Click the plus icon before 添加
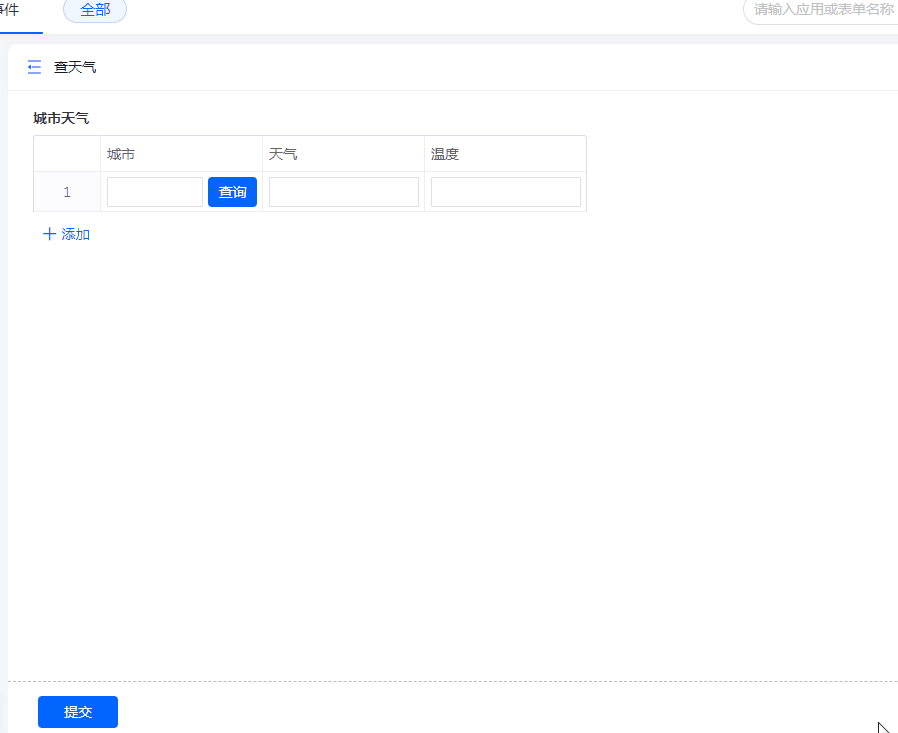The height and width of the screenshot is (733, 898). pyautogui.click(x=49, y=234)
